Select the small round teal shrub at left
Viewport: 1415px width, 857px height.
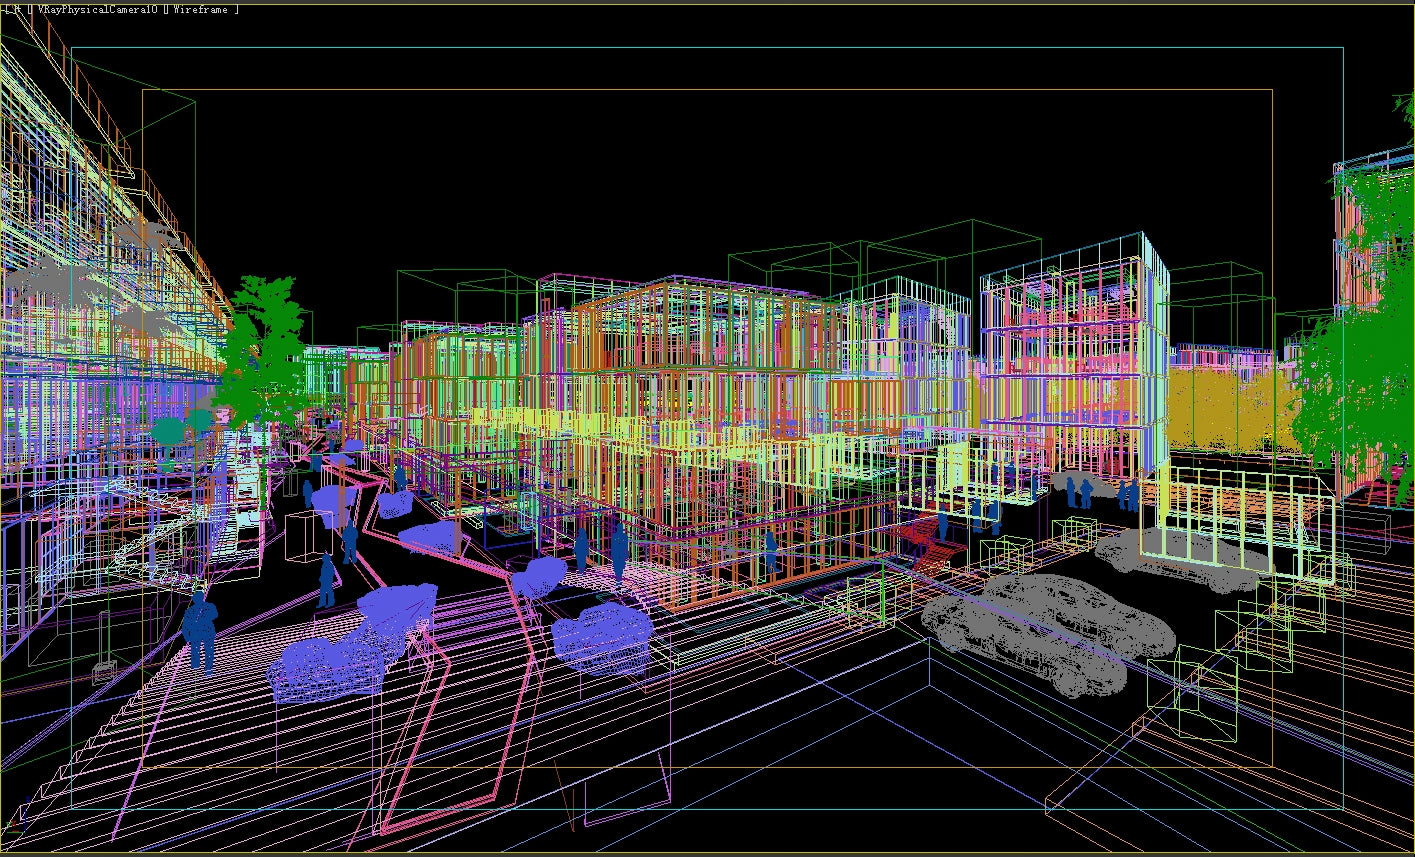169,432
